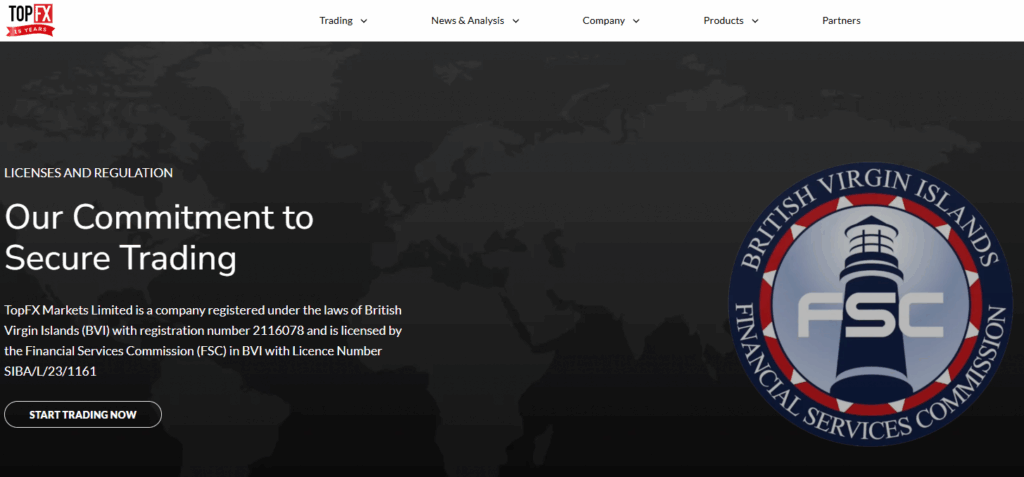Expand the Company dropdown chevron
The image size is (1024, 477).
pos(636,21)
